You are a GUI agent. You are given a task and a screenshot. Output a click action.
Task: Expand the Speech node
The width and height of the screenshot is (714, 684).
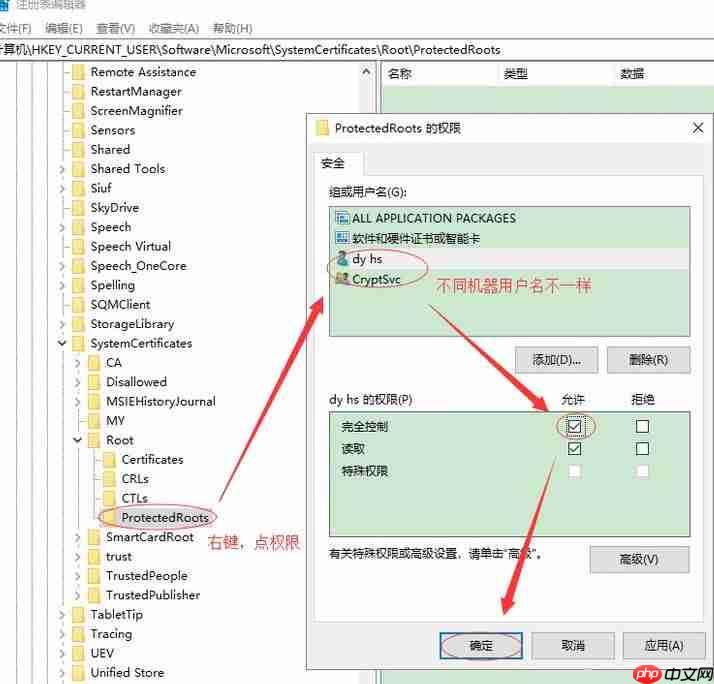point(62,227)
